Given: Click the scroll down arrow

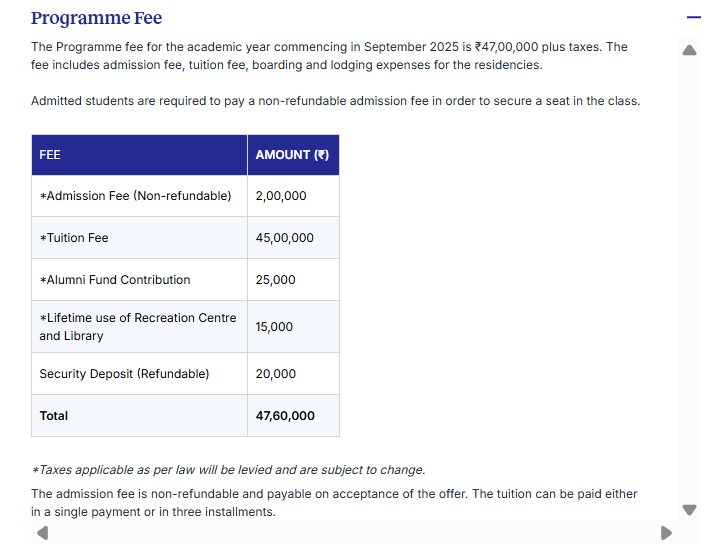Looking at the screenshot, I should pos(689,510).
